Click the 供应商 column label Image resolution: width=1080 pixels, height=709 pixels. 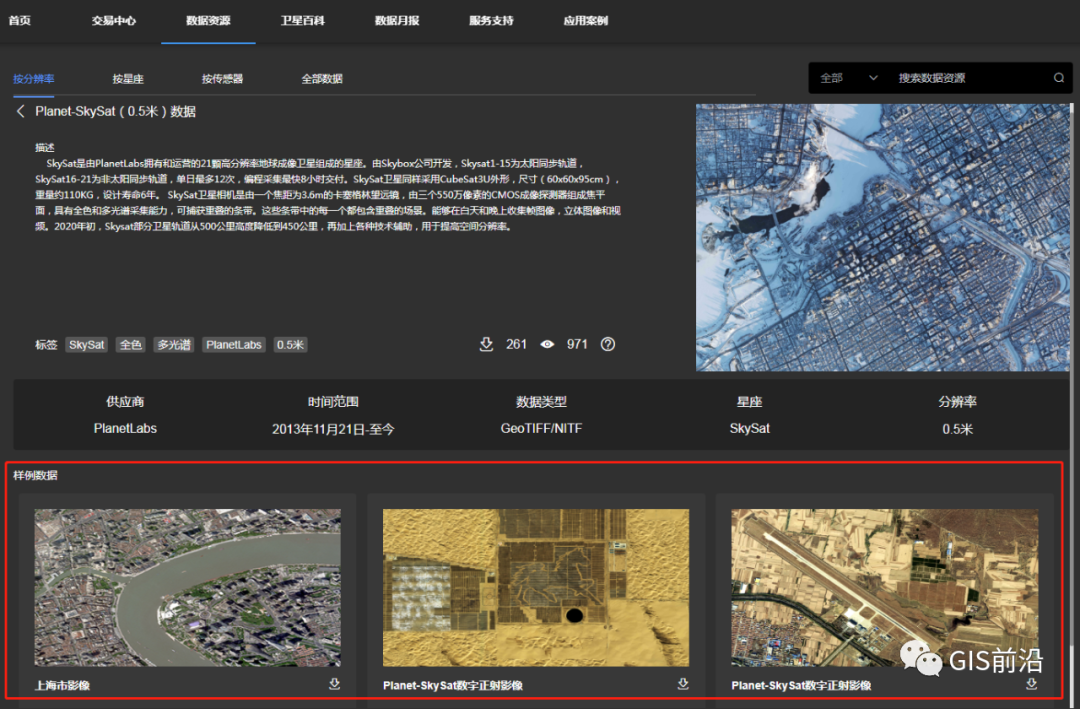(125, 402)
